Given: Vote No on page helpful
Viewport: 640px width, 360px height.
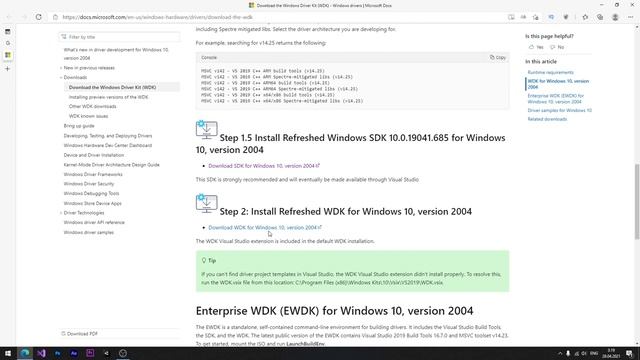Looking at the screenshot, I should [x=557, y=47].
